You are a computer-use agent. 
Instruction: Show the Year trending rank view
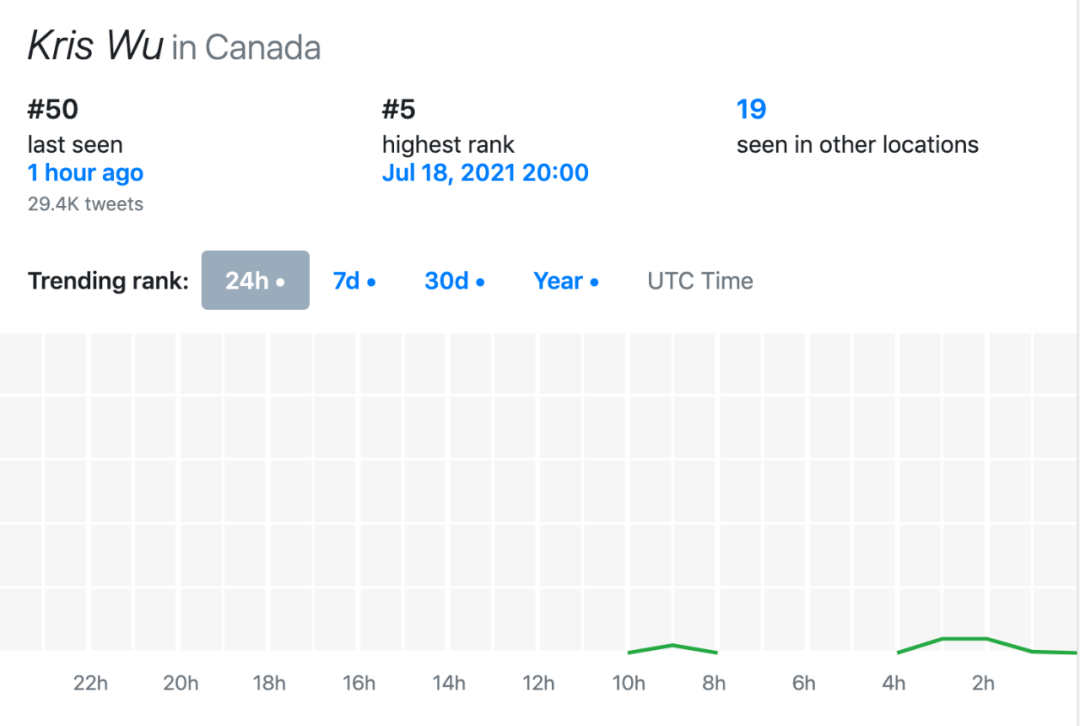(566, 281)
